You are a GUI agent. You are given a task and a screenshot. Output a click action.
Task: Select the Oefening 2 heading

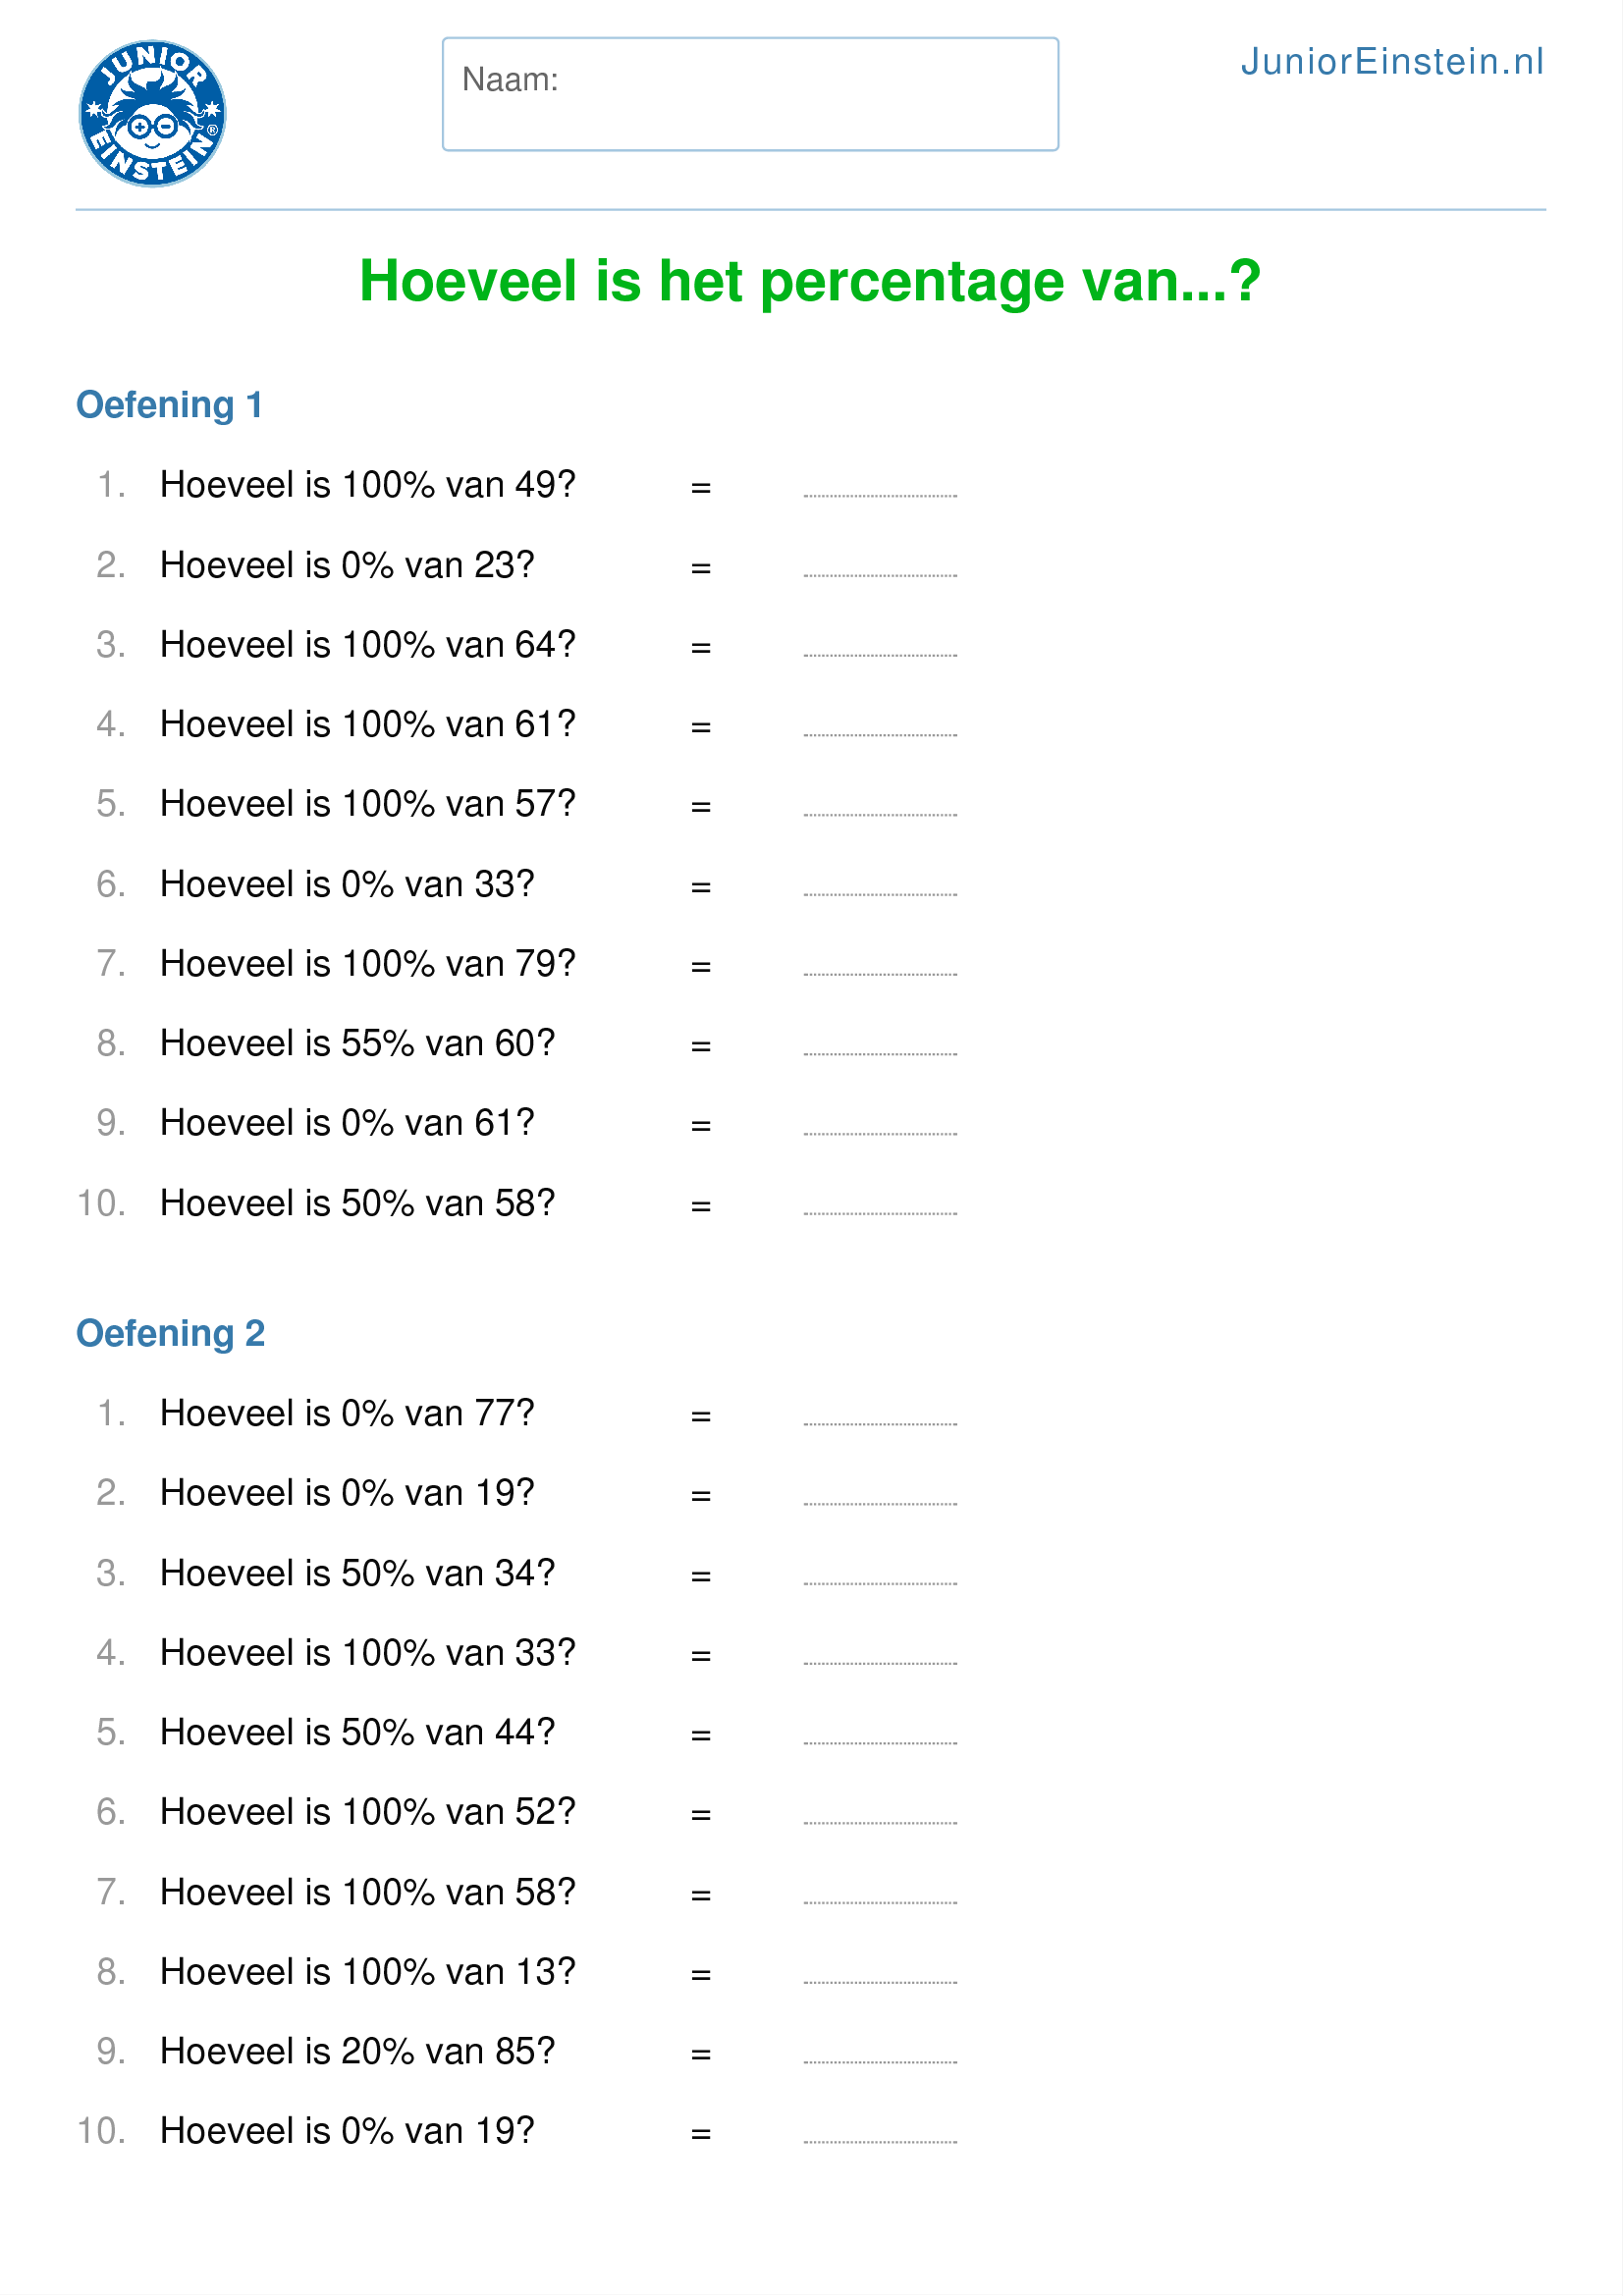click(x=171, y=1333)
